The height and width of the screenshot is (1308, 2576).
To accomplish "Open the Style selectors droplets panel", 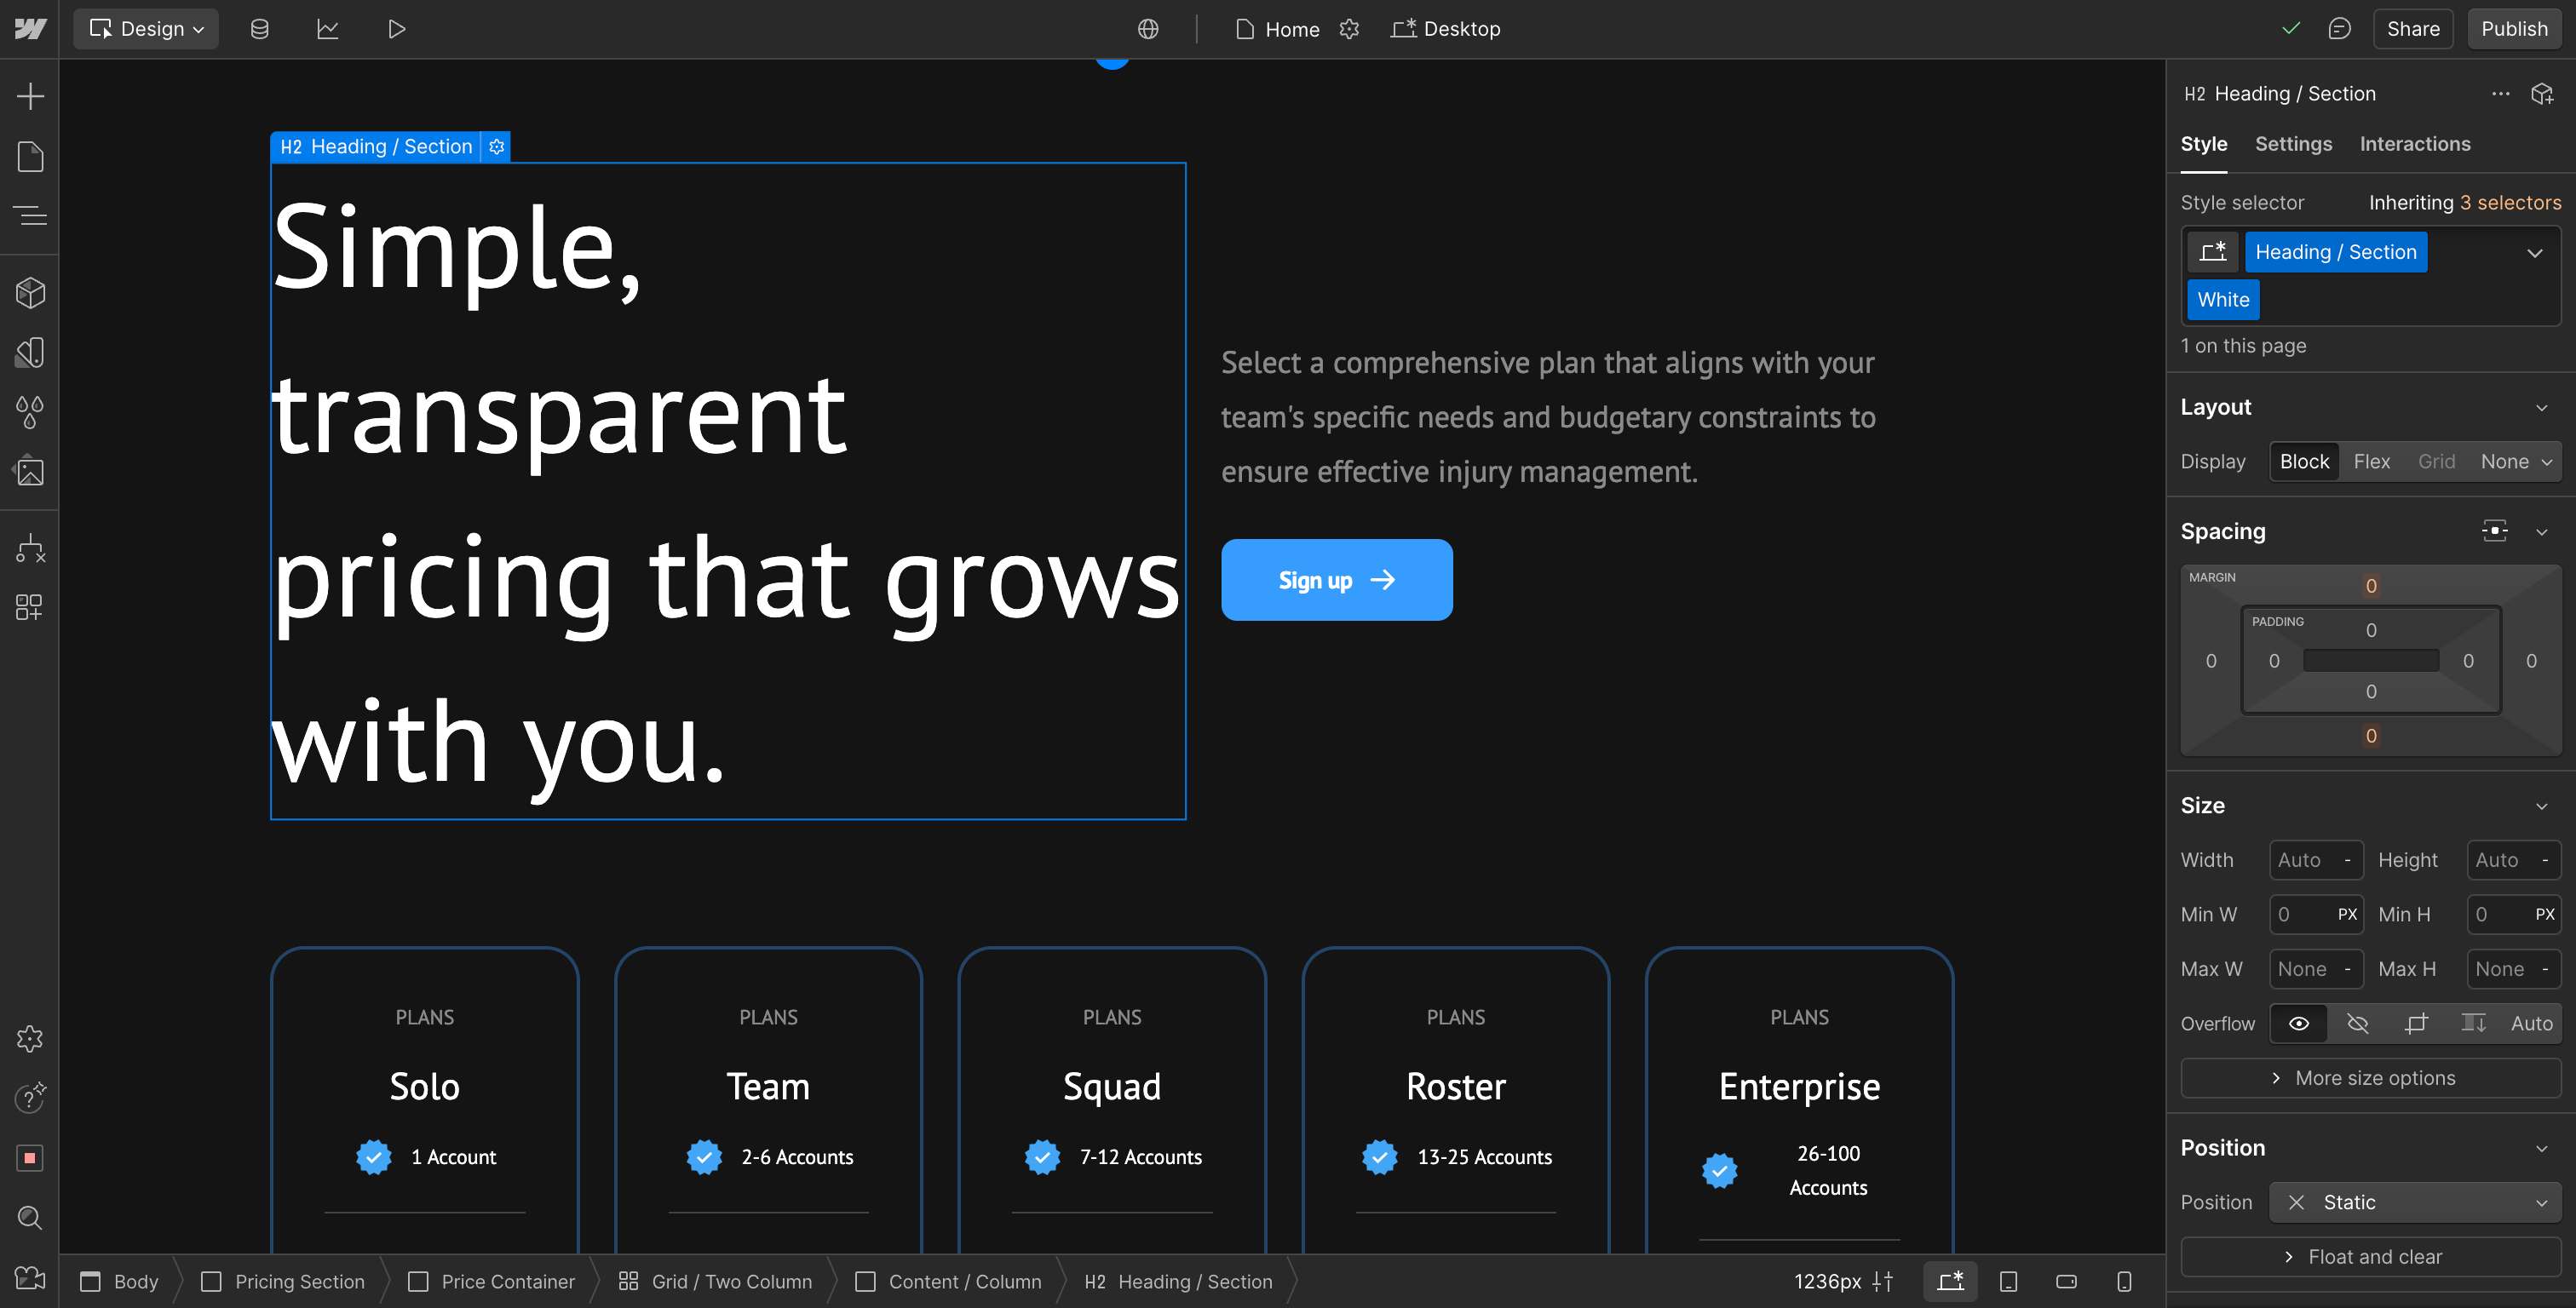I will pyautogui.click(x=30, y=411).
